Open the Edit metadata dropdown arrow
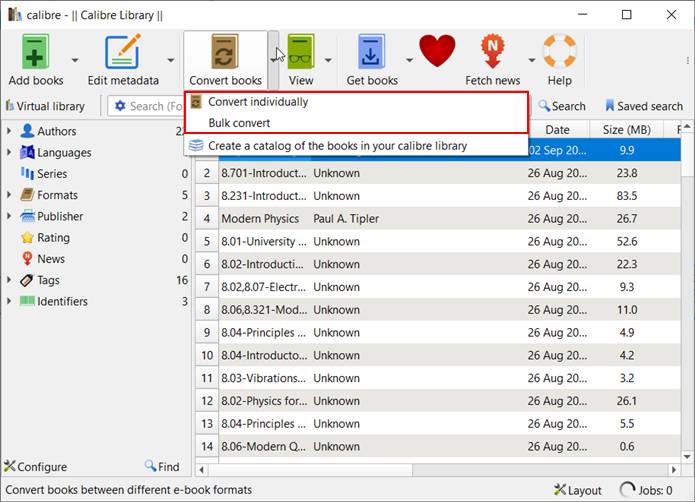 click(171, 60)
